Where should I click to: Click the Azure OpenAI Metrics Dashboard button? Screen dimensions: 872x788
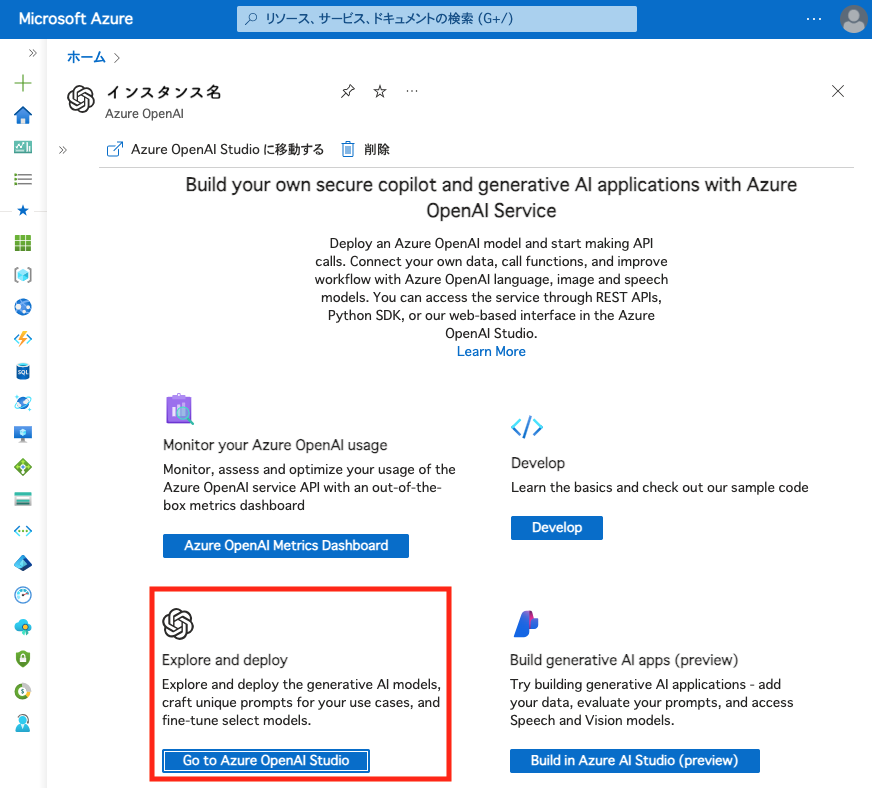(286, 546)
